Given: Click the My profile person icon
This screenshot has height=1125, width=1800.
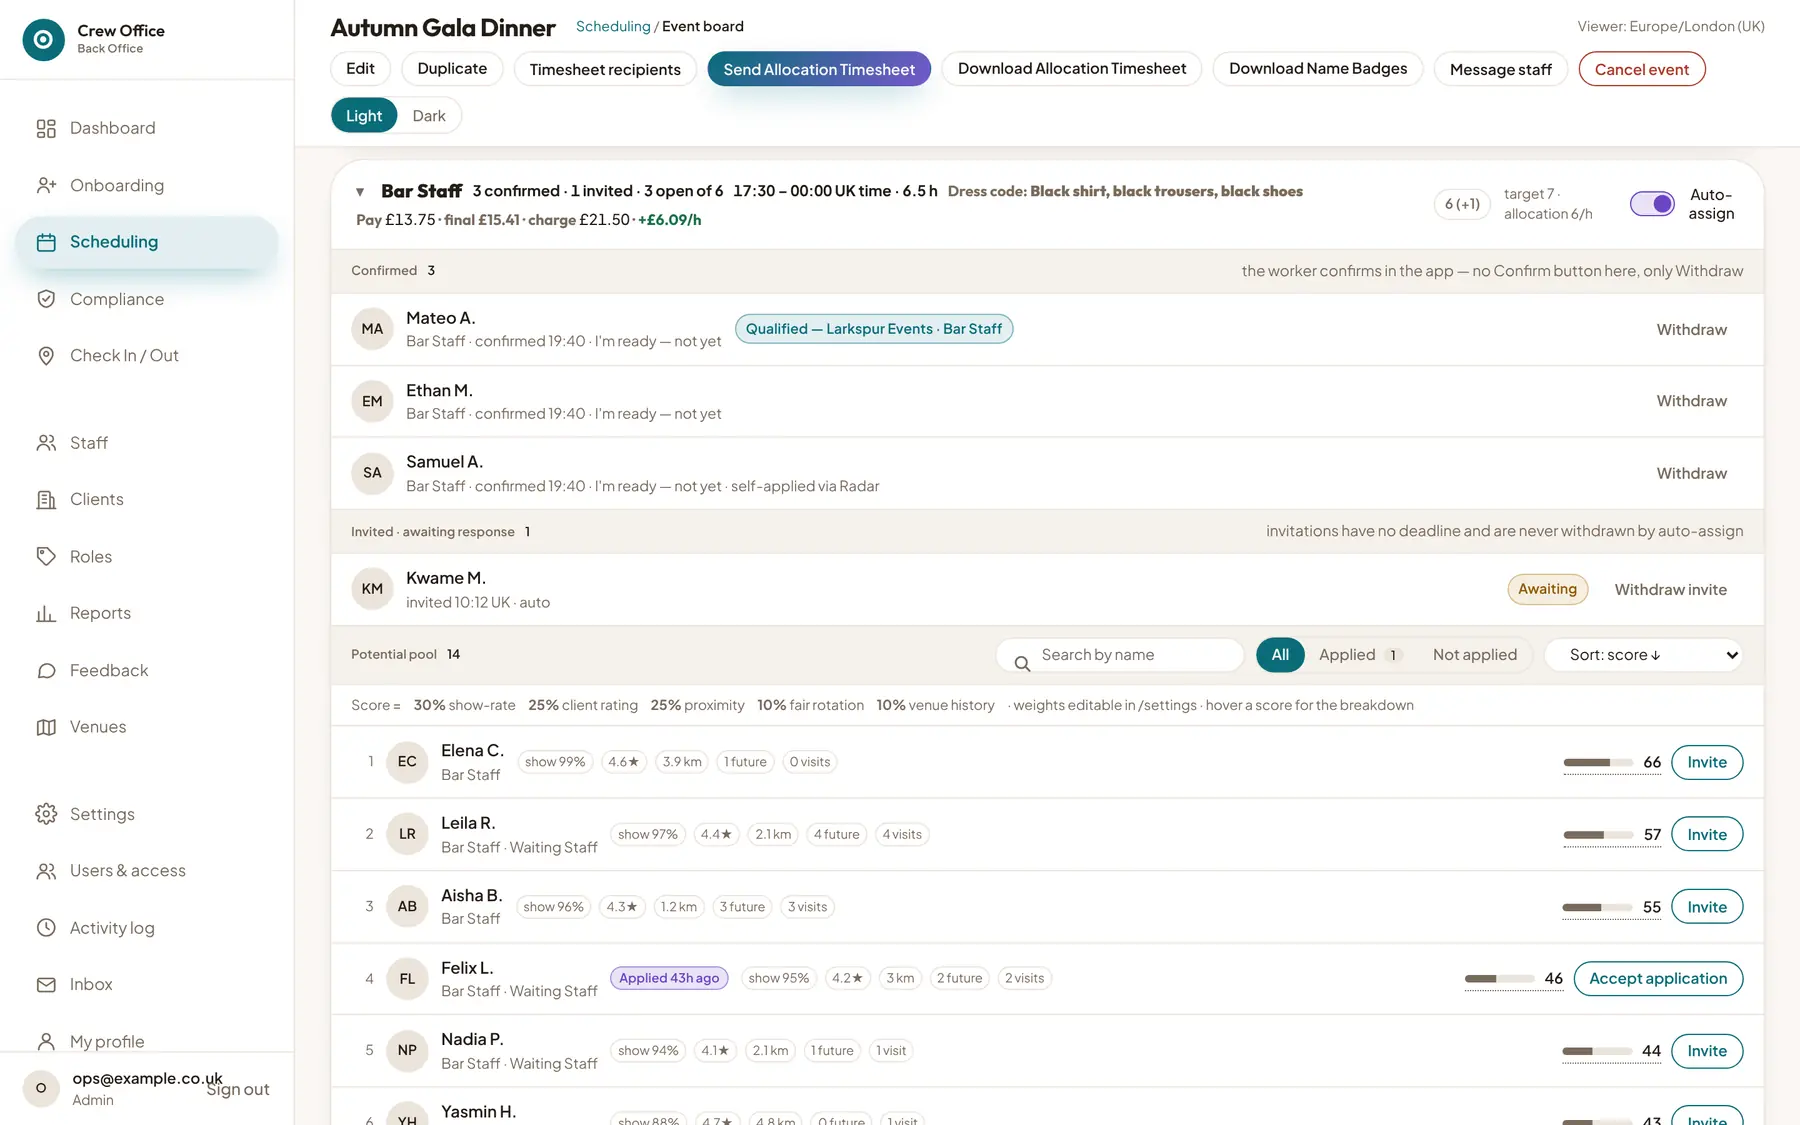Looking at the screenshot, I should click(46, 1041).
